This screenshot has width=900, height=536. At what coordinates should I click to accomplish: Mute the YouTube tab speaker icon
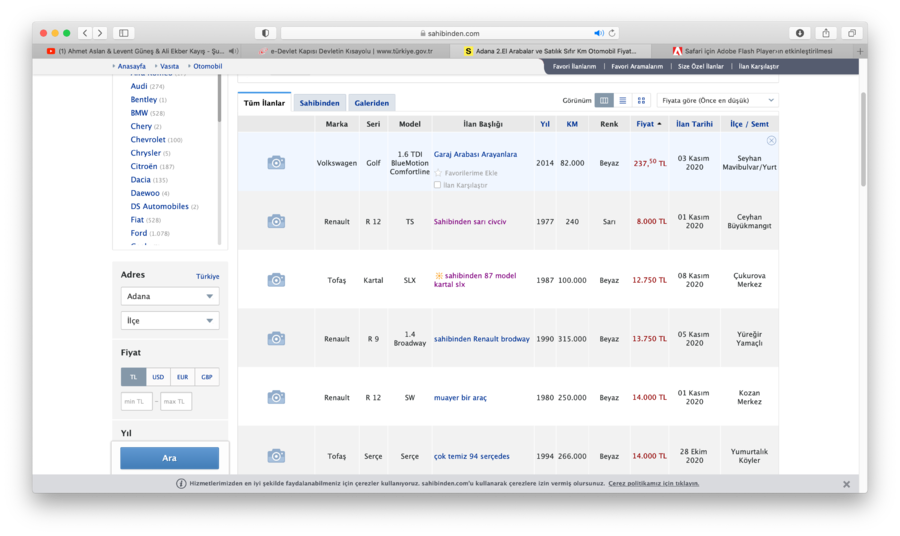coord(232,51)
